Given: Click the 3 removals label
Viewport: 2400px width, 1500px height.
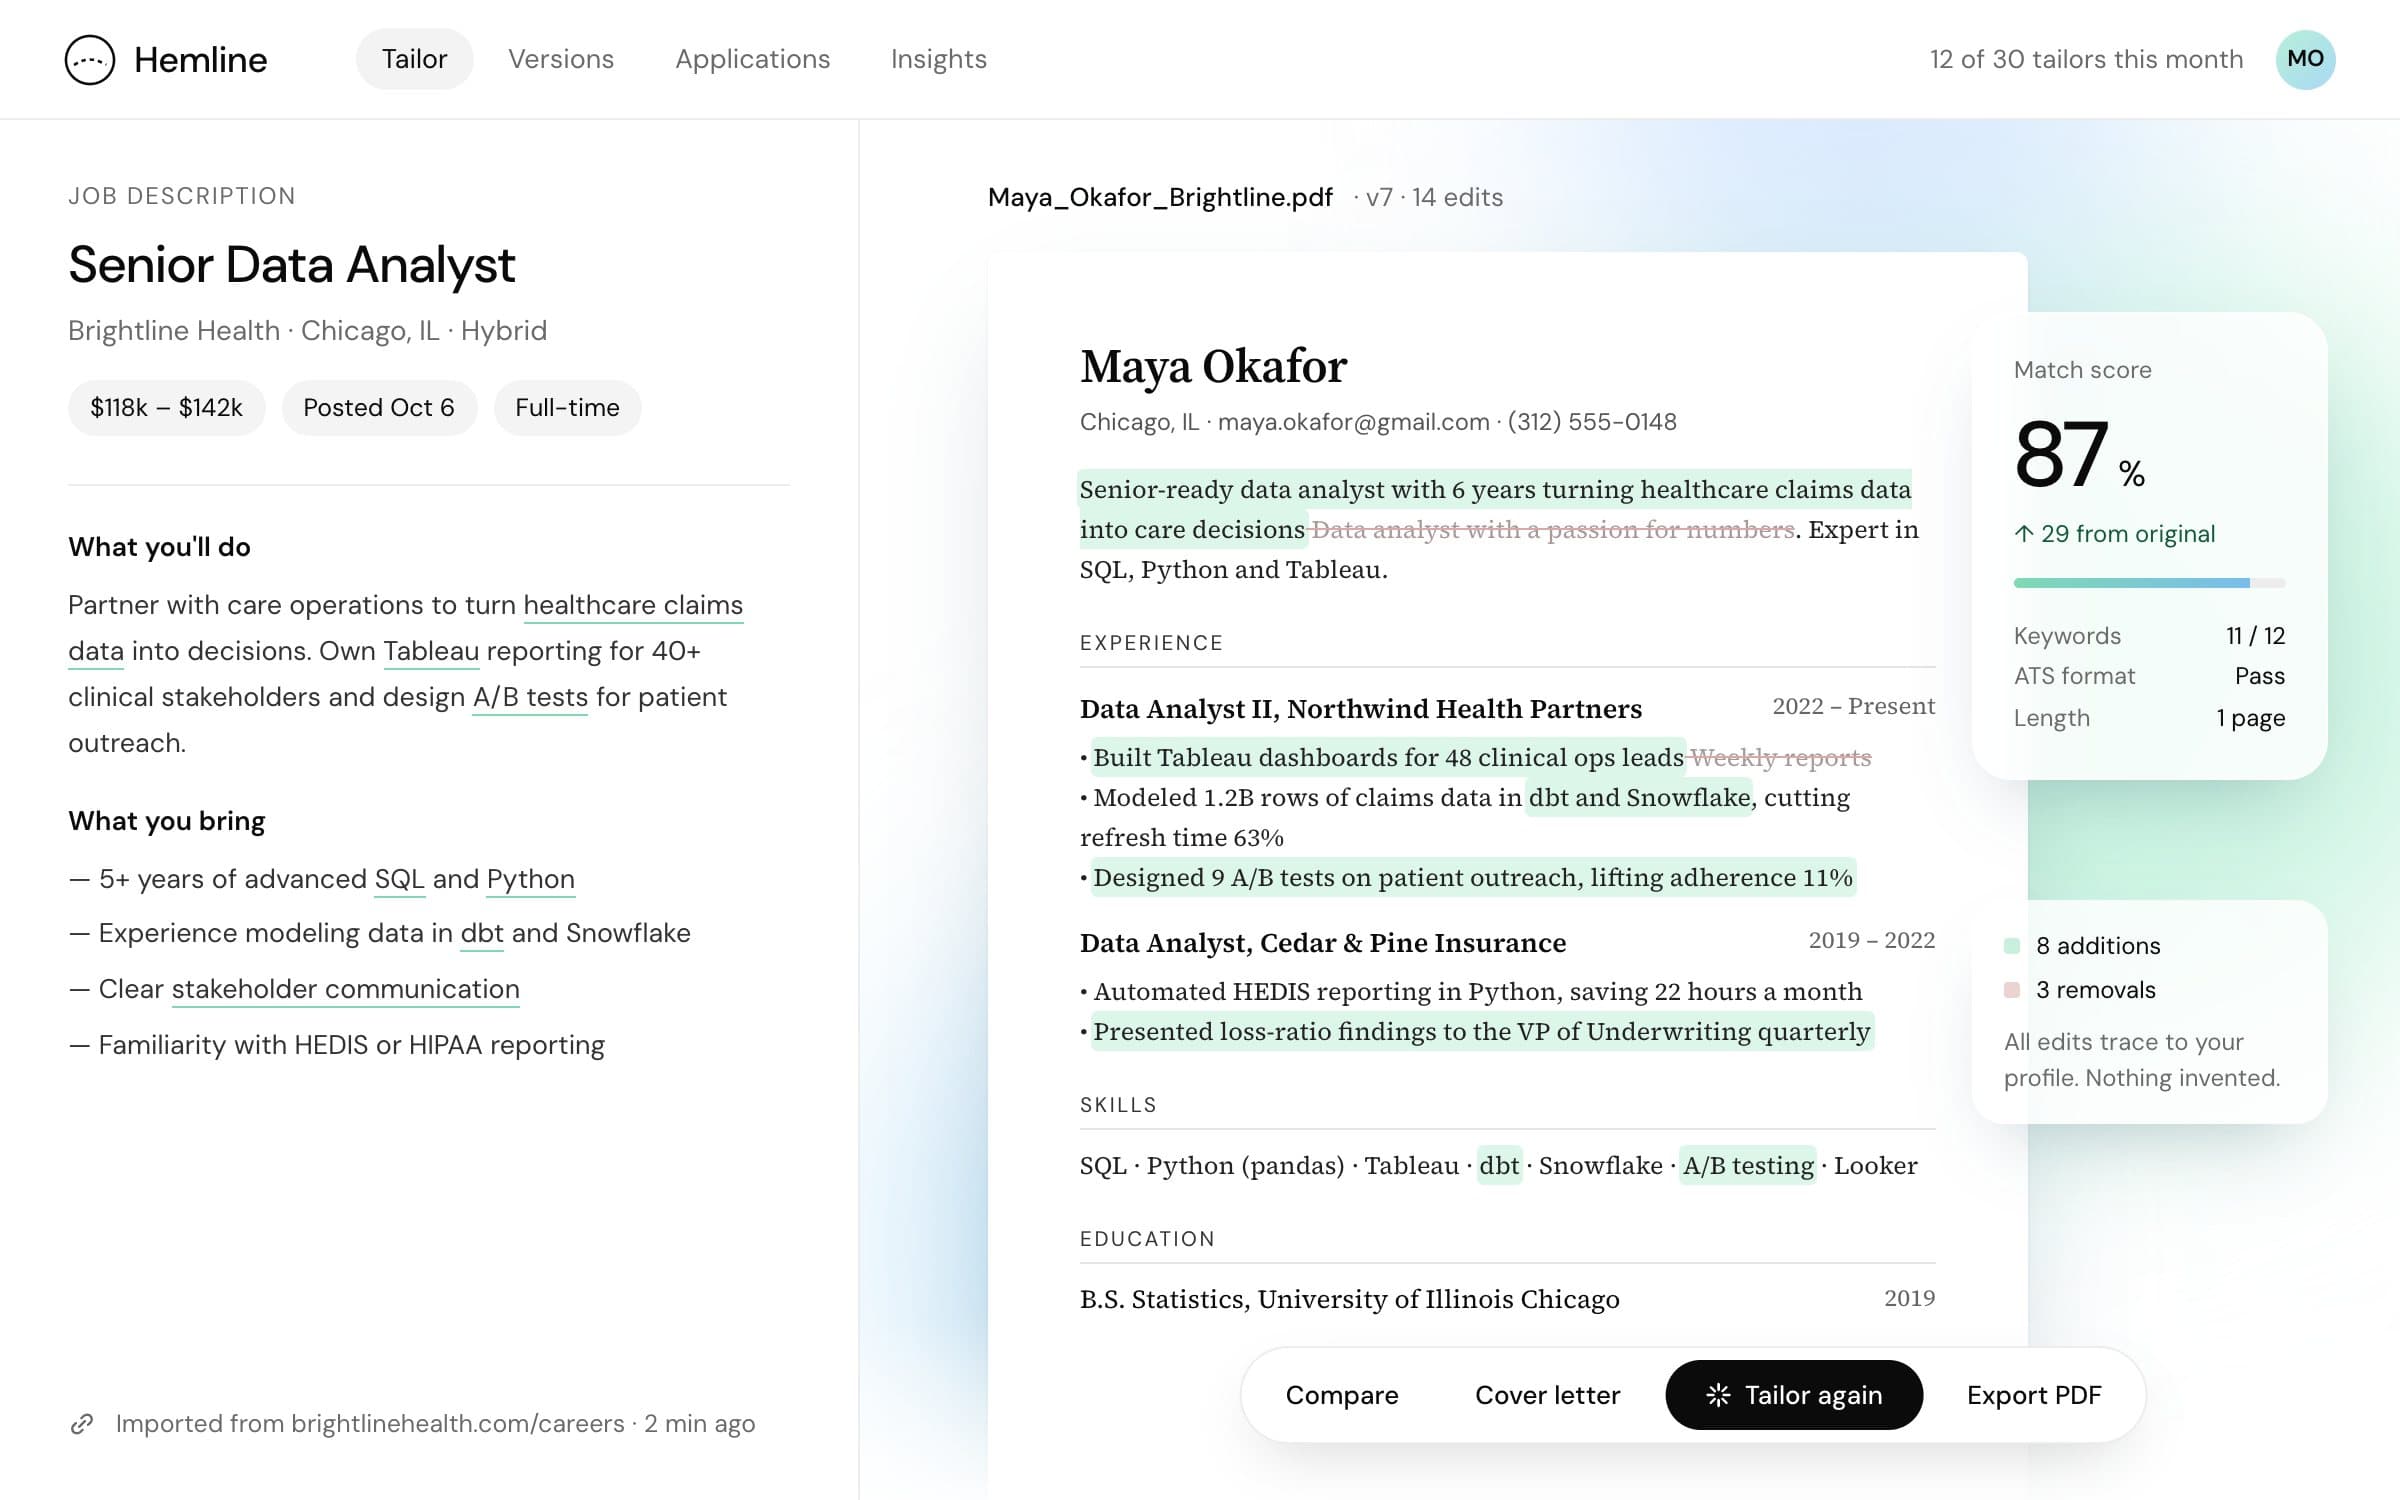Looking at the screenshot, I should click(x=2096, y=990).
